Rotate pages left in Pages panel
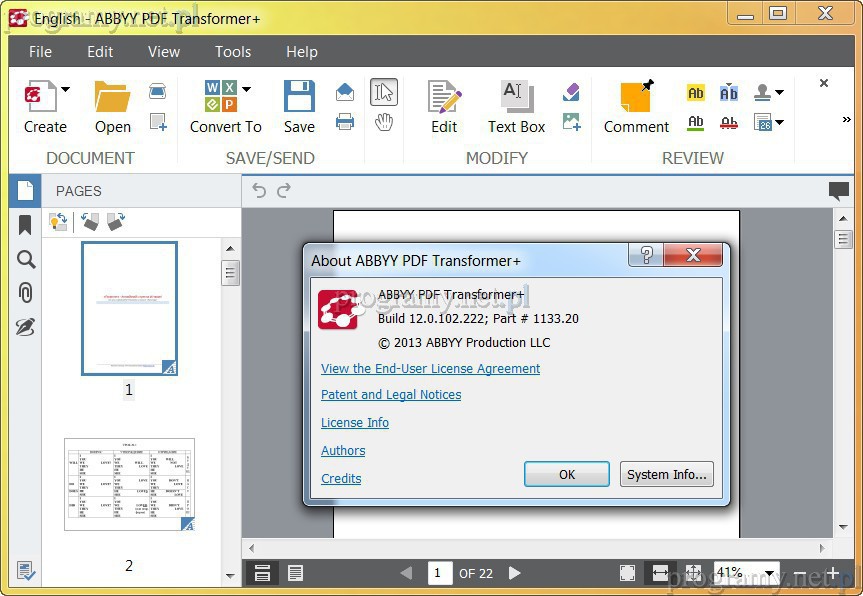Image resolution: width=863 pixels, height=596 pixels. point(91,222)
